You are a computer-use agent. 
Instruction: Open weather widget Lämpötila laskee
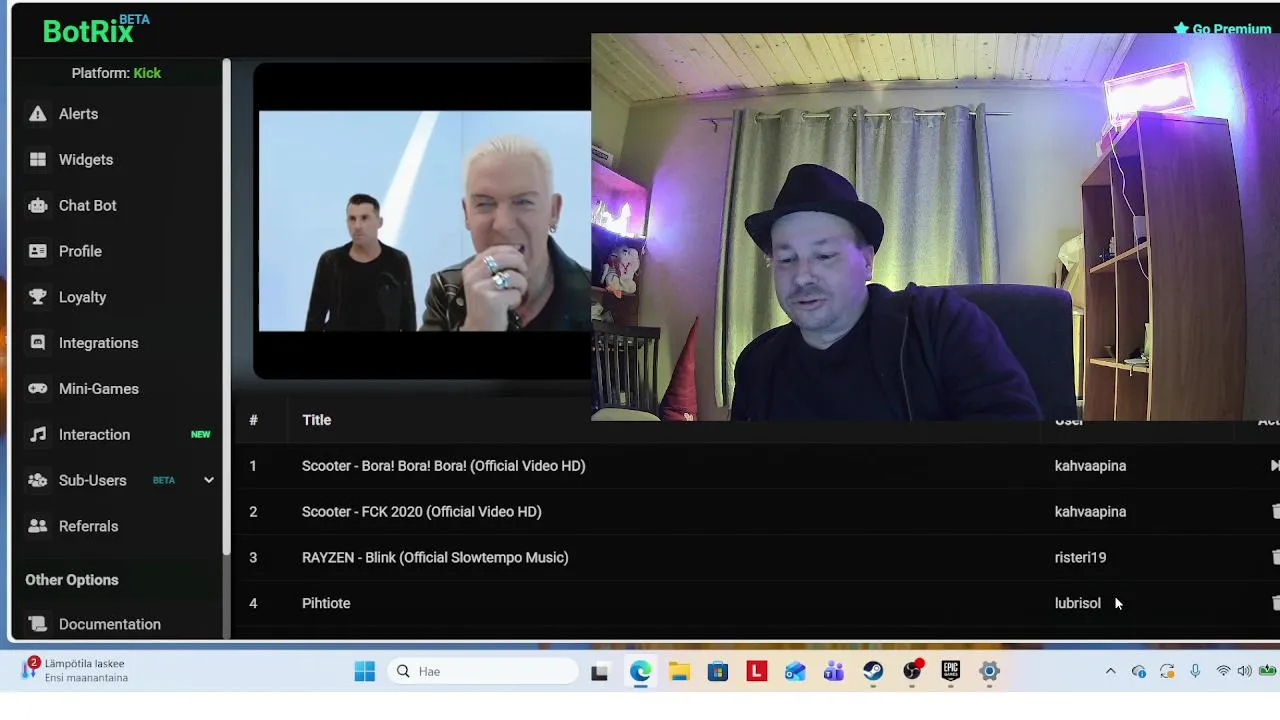pos(76,670)
